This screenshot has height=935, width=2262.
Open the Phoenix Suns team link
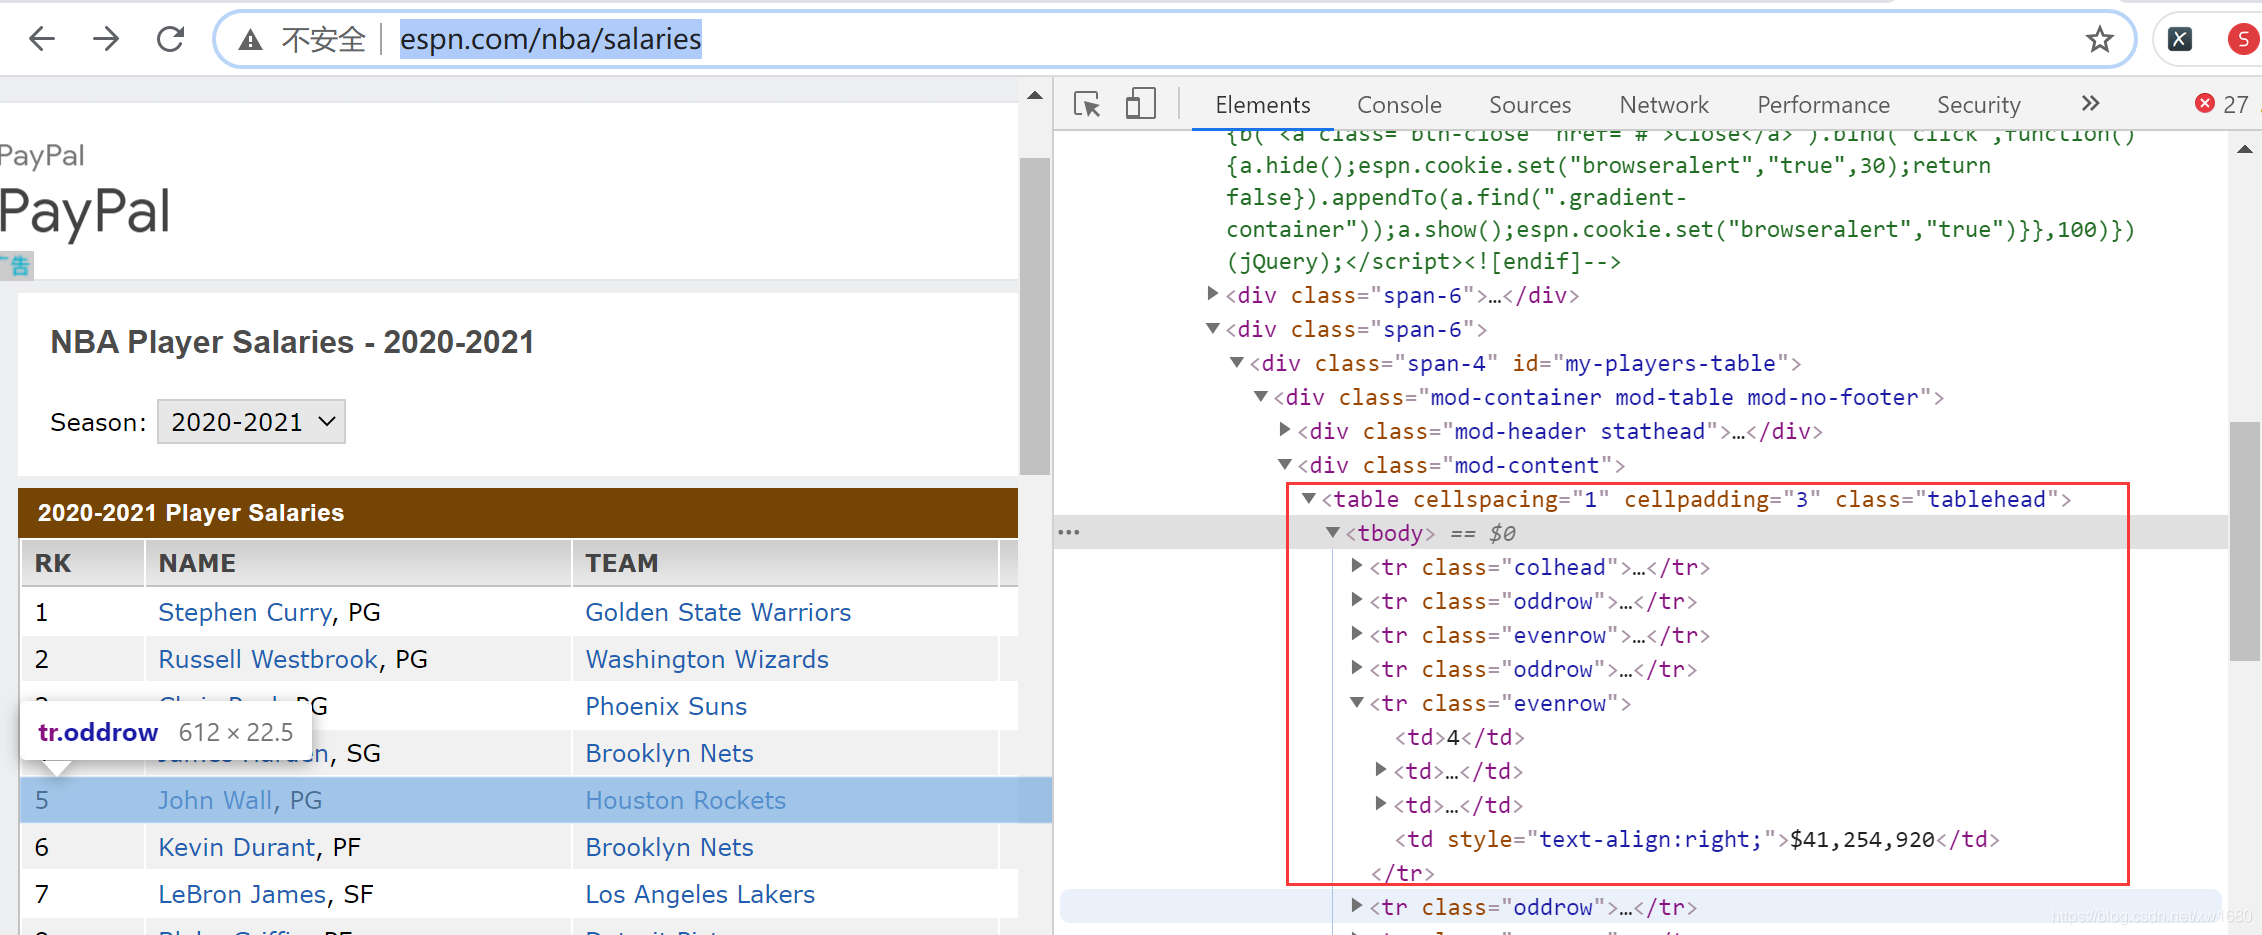pyautogui.click(x=666, y=706)
